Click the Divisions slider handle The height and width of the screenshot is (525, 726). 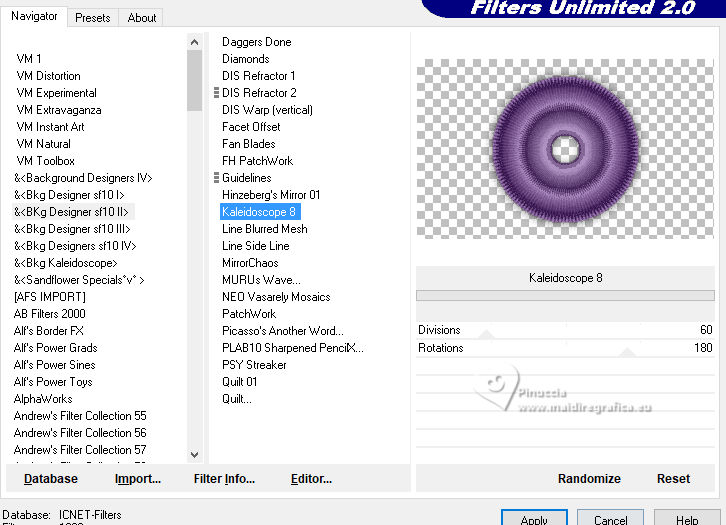tap(486, 335)
